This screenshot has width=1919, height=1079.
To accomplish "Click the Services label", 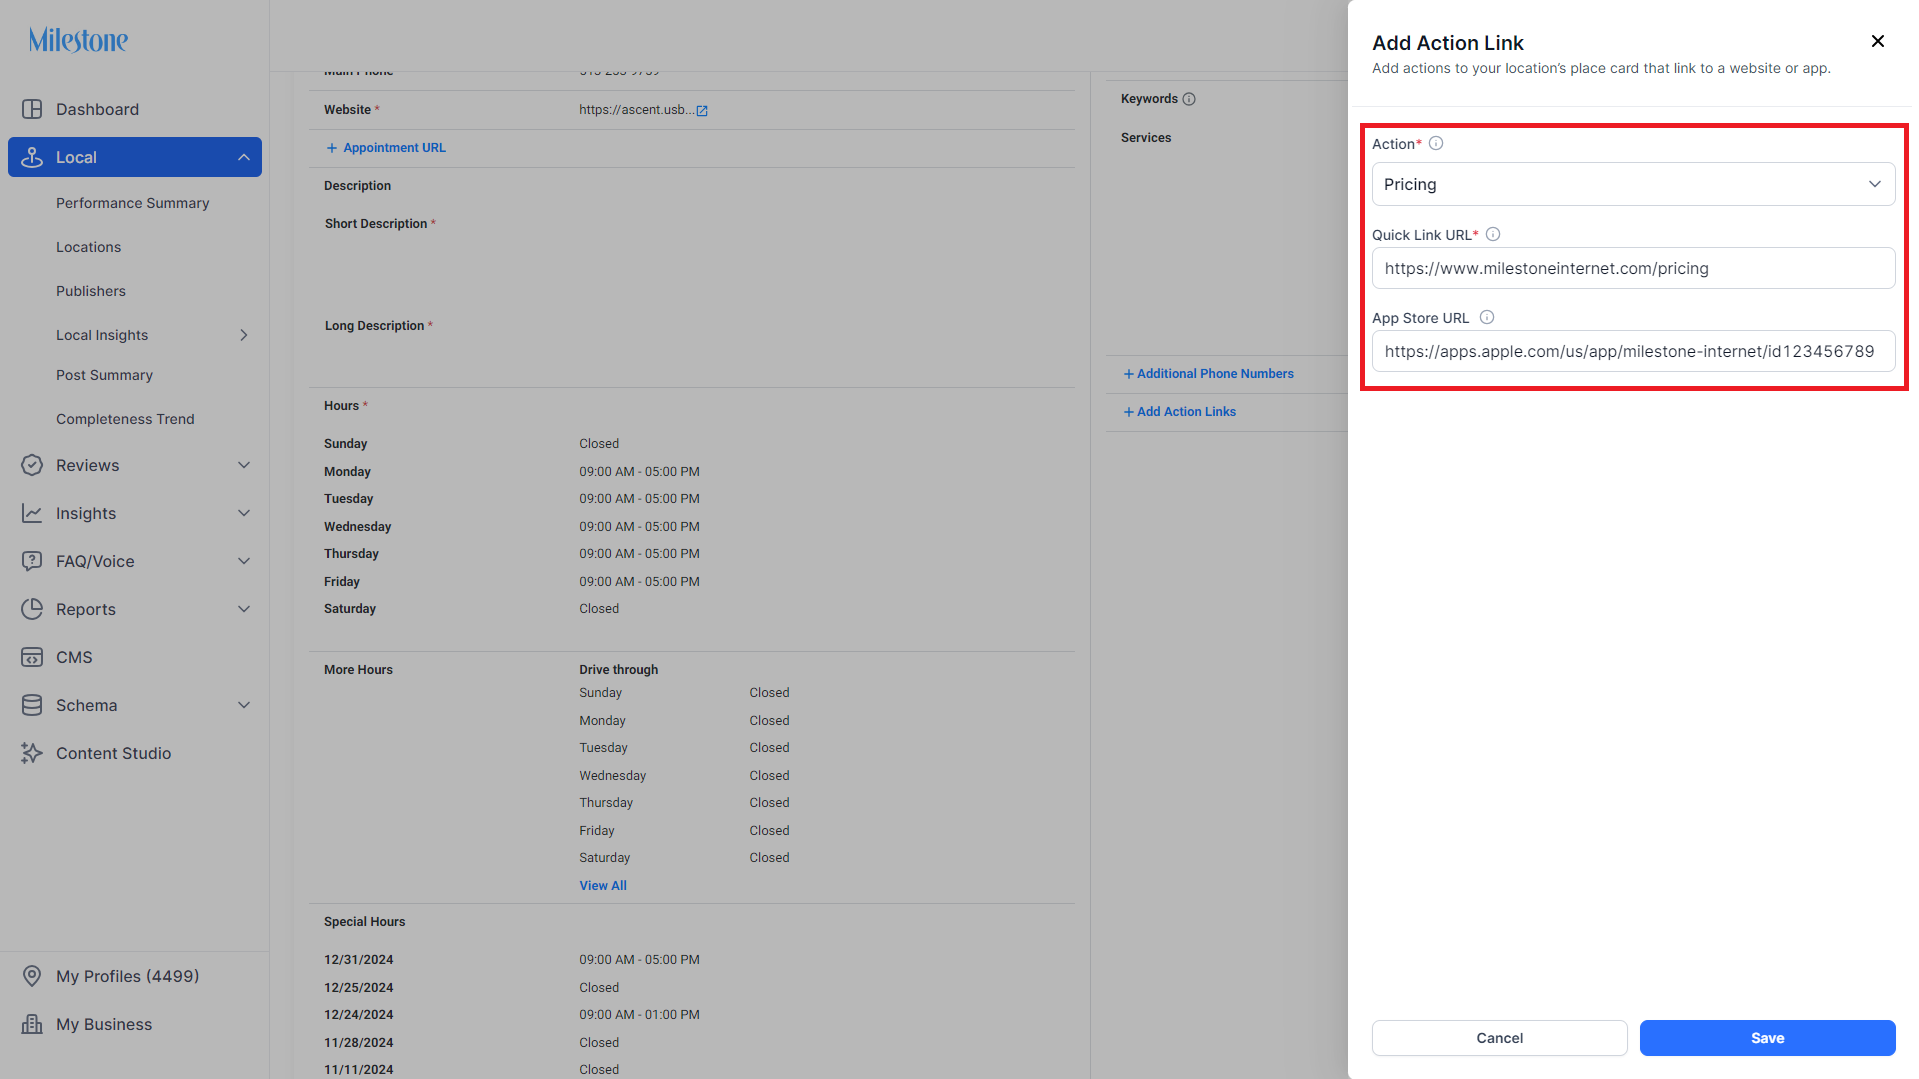I will coord(1146,138).
